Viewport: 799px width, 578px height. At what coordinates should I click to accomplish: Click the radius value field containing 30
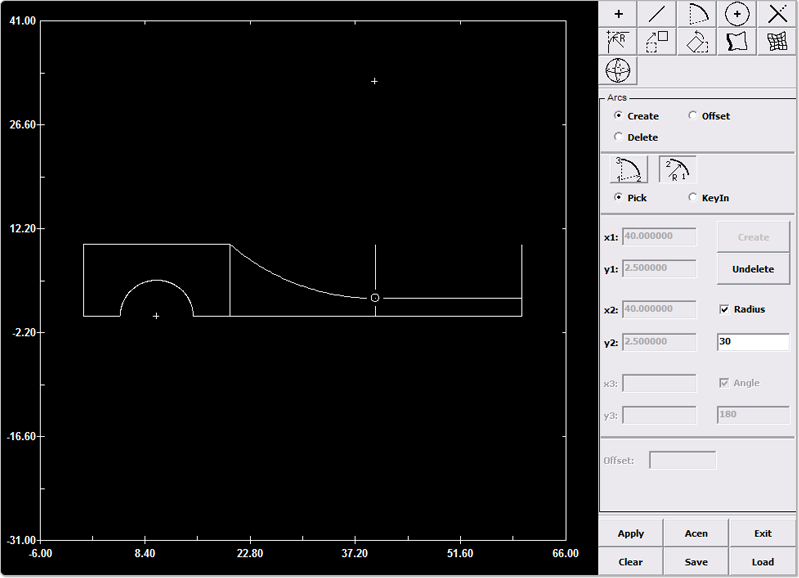point(753,342)
